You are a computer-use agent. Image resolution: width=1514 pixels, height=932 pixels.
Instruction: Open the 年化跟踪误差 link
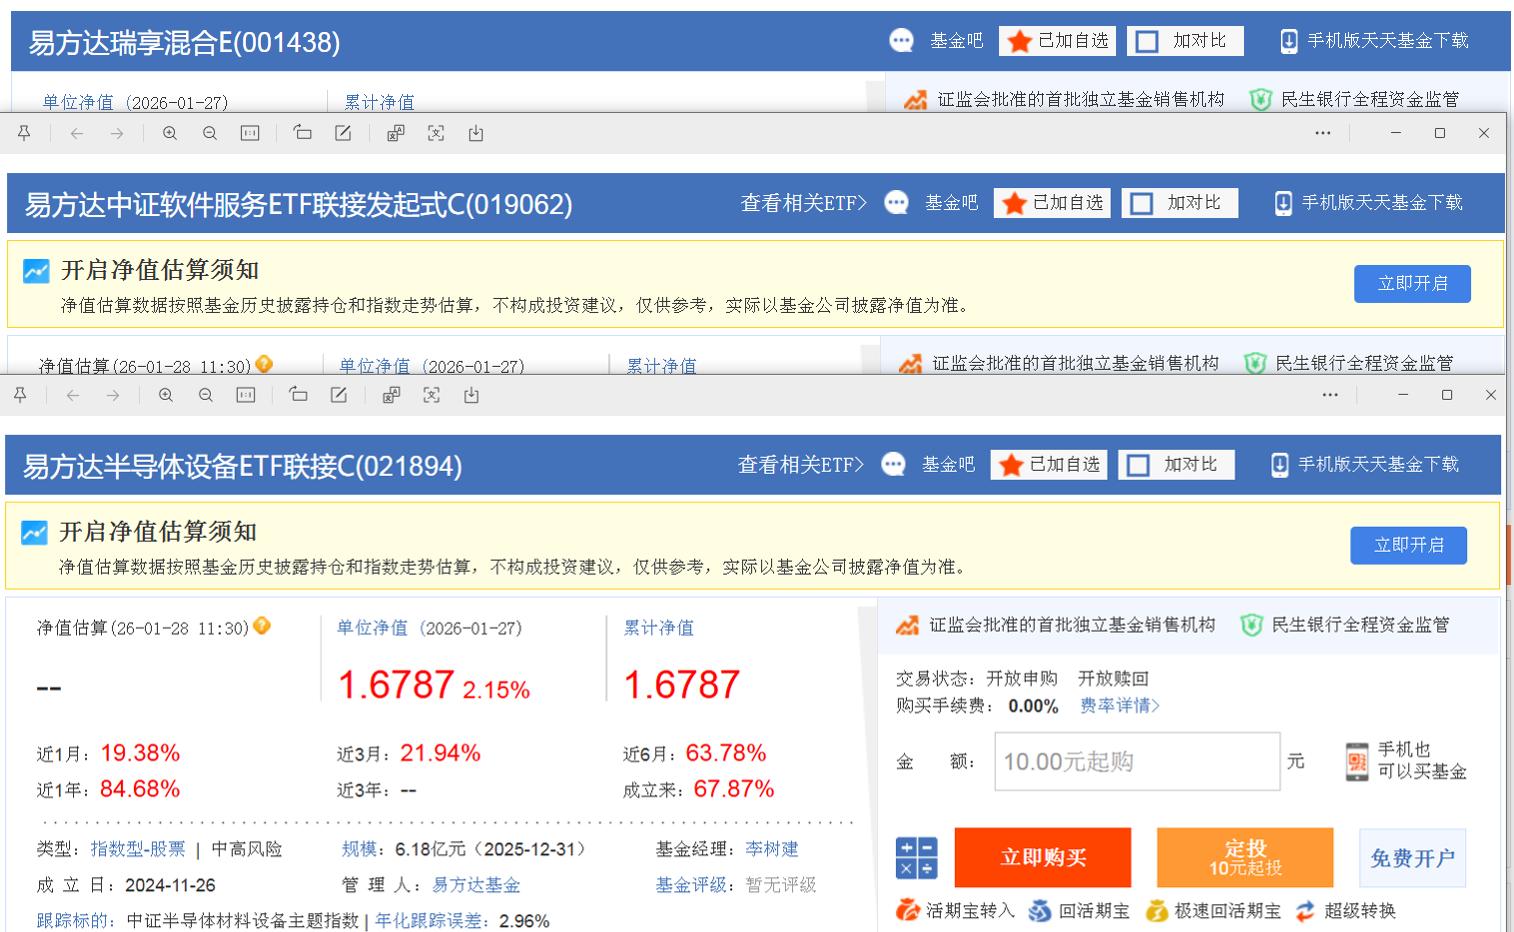429,921
